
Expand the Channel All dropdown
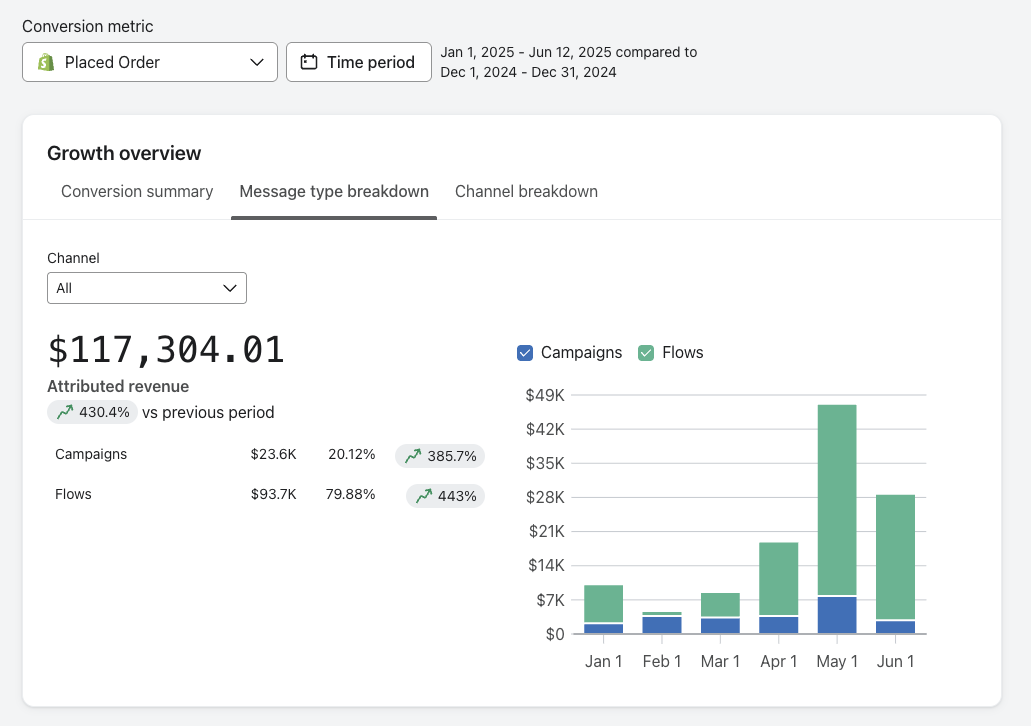(147, 288)
